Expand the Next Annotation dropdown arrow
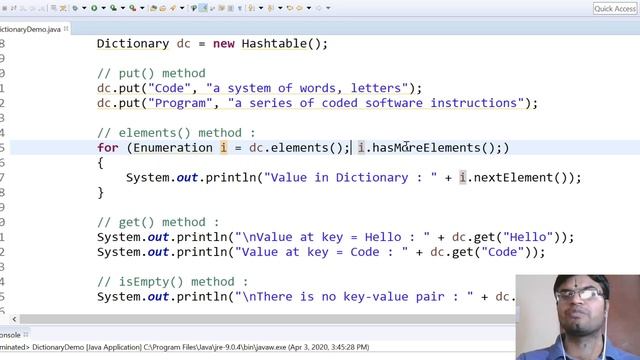This screenshot has width=640, height=360. (261, 8)
